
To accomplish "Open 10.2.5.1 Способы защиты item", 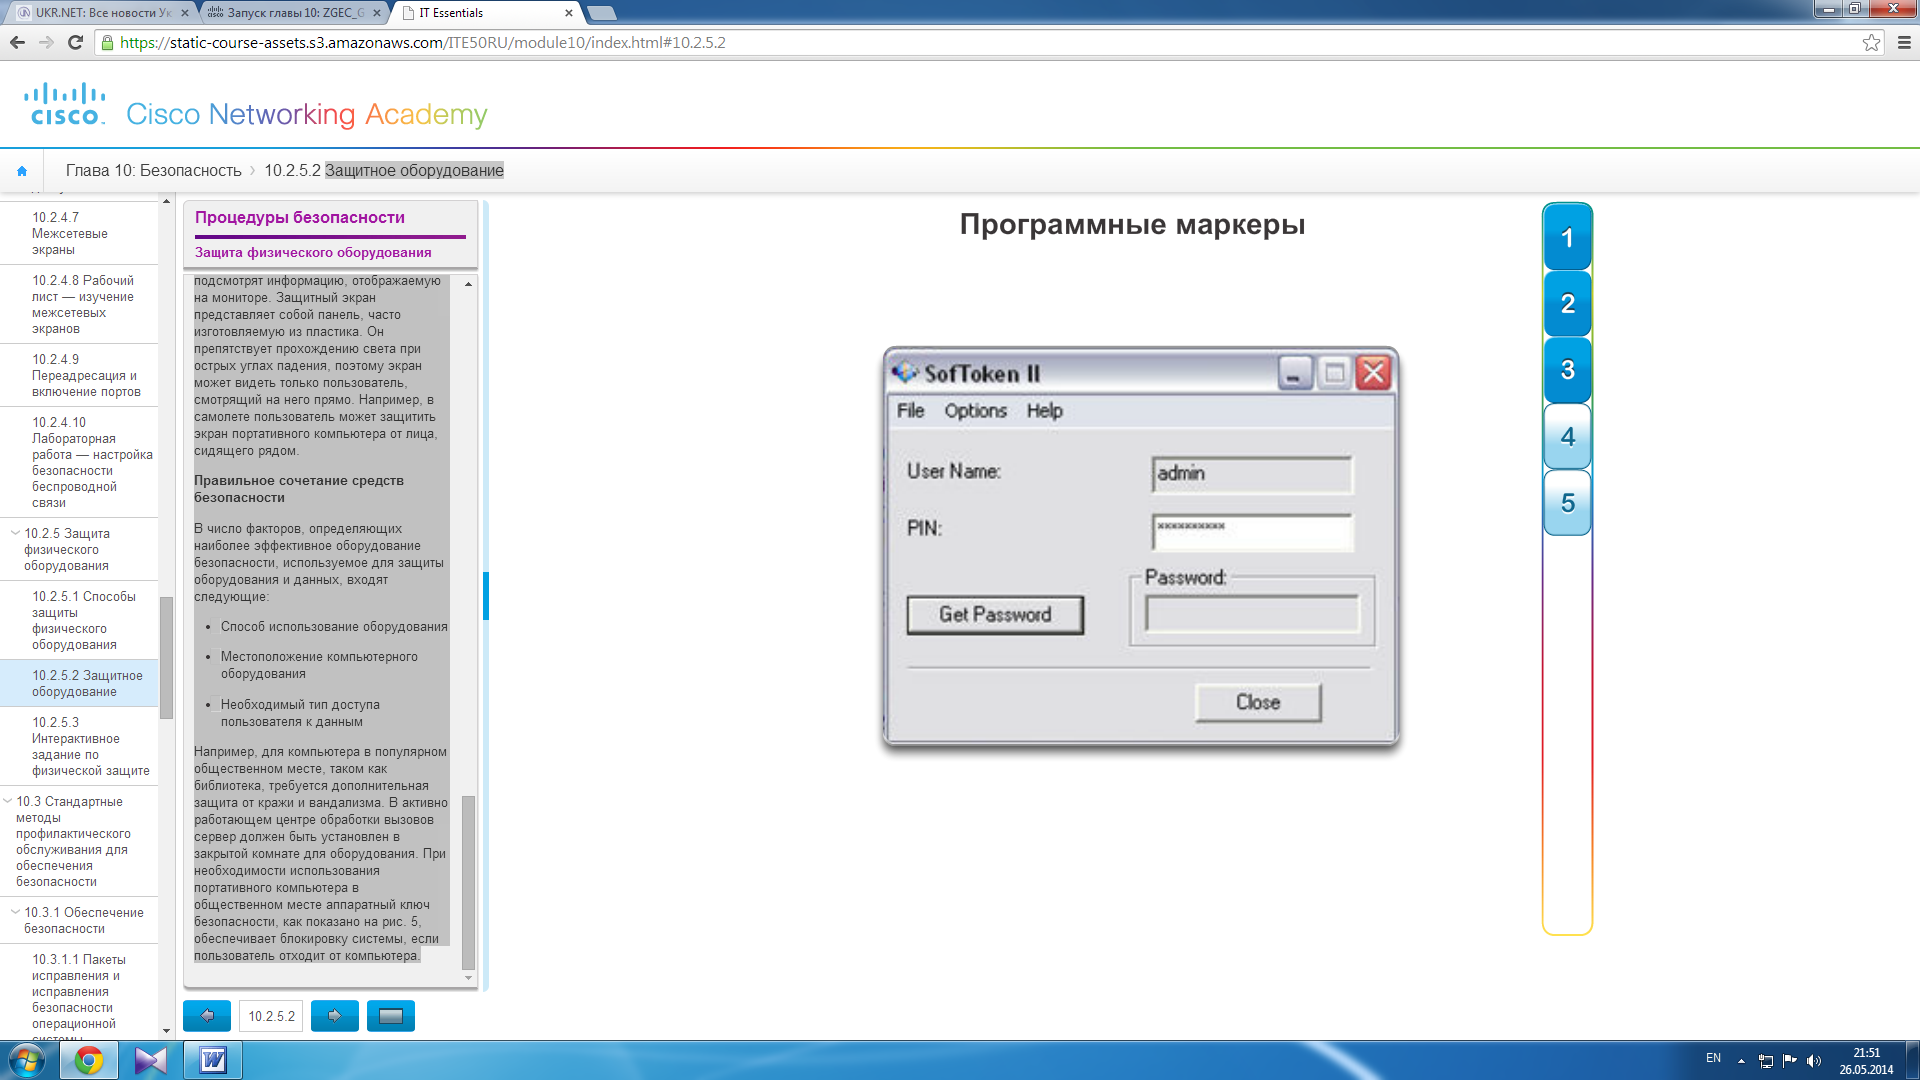I will click(x=78, y=620).
